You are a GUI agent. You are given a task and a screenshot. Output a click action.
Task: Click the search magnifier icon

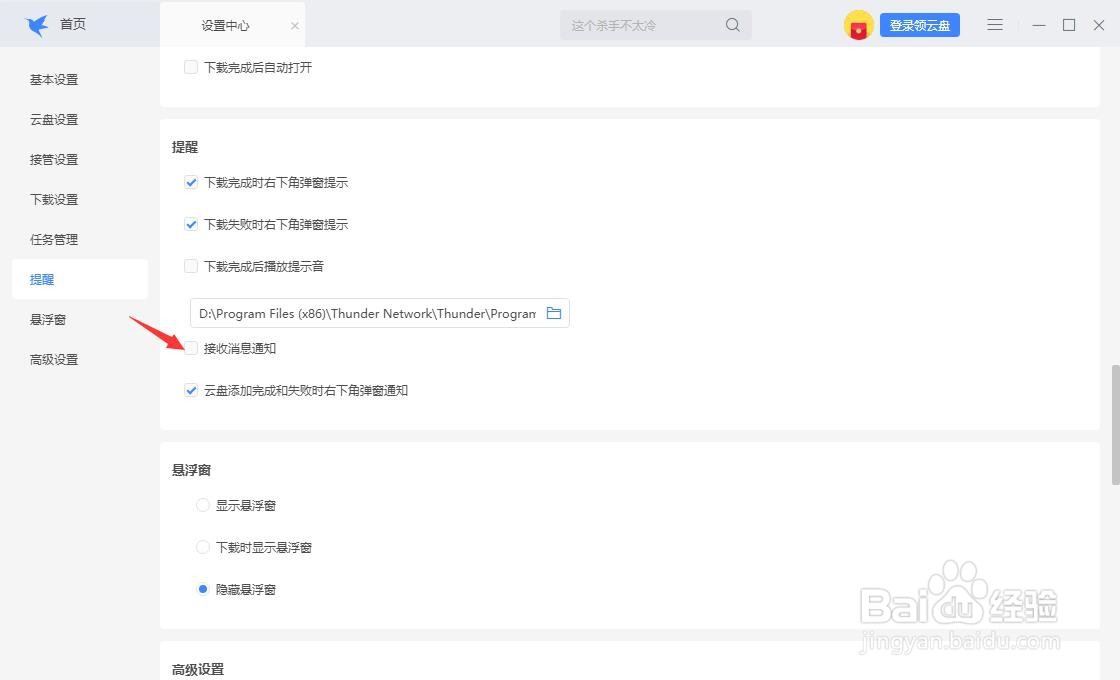click(x=733, y=24)
